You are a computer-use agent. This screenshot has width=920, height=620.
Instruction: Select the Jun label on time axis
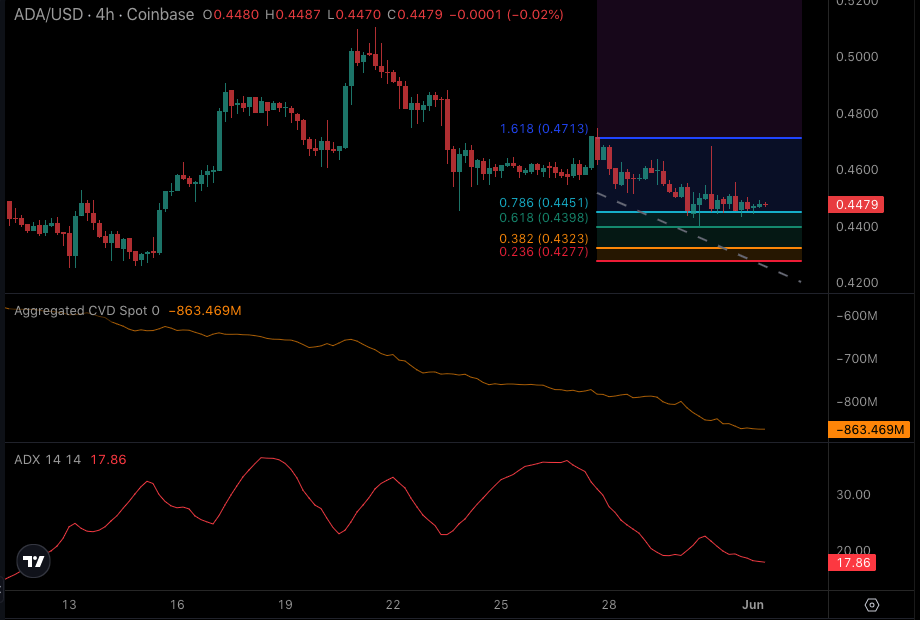(x=752, y=604)
